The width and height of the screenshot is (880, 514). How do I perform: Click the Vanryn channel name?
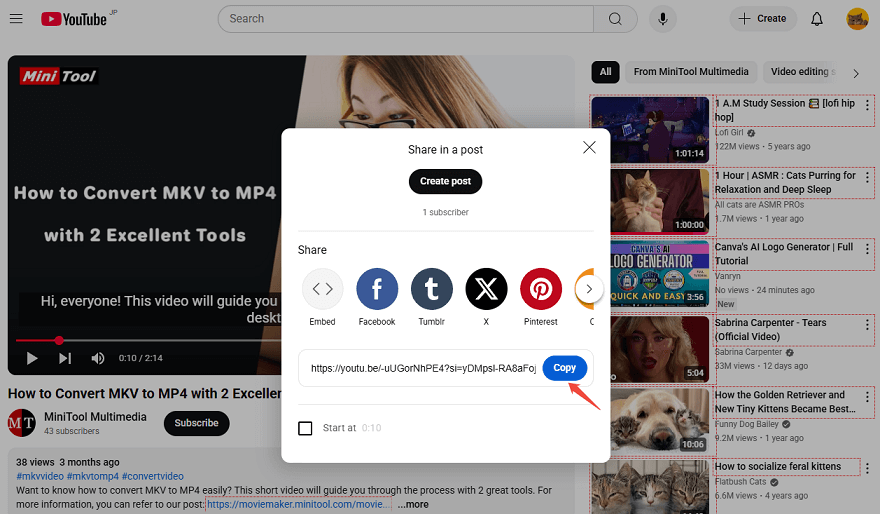[x=728, y=276]
